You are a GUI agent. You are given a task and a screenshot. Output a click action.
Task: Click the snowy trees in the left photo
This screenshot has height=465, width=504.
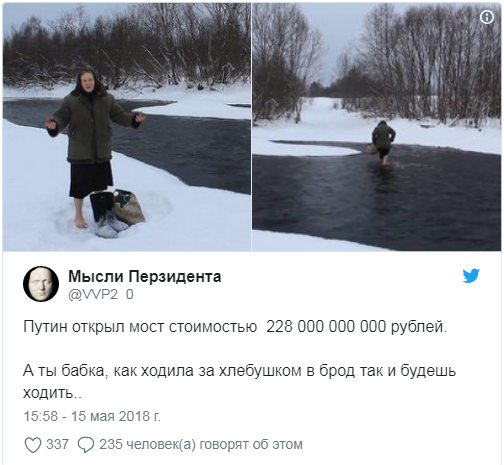pyautogui.click(x=127, y=48)
